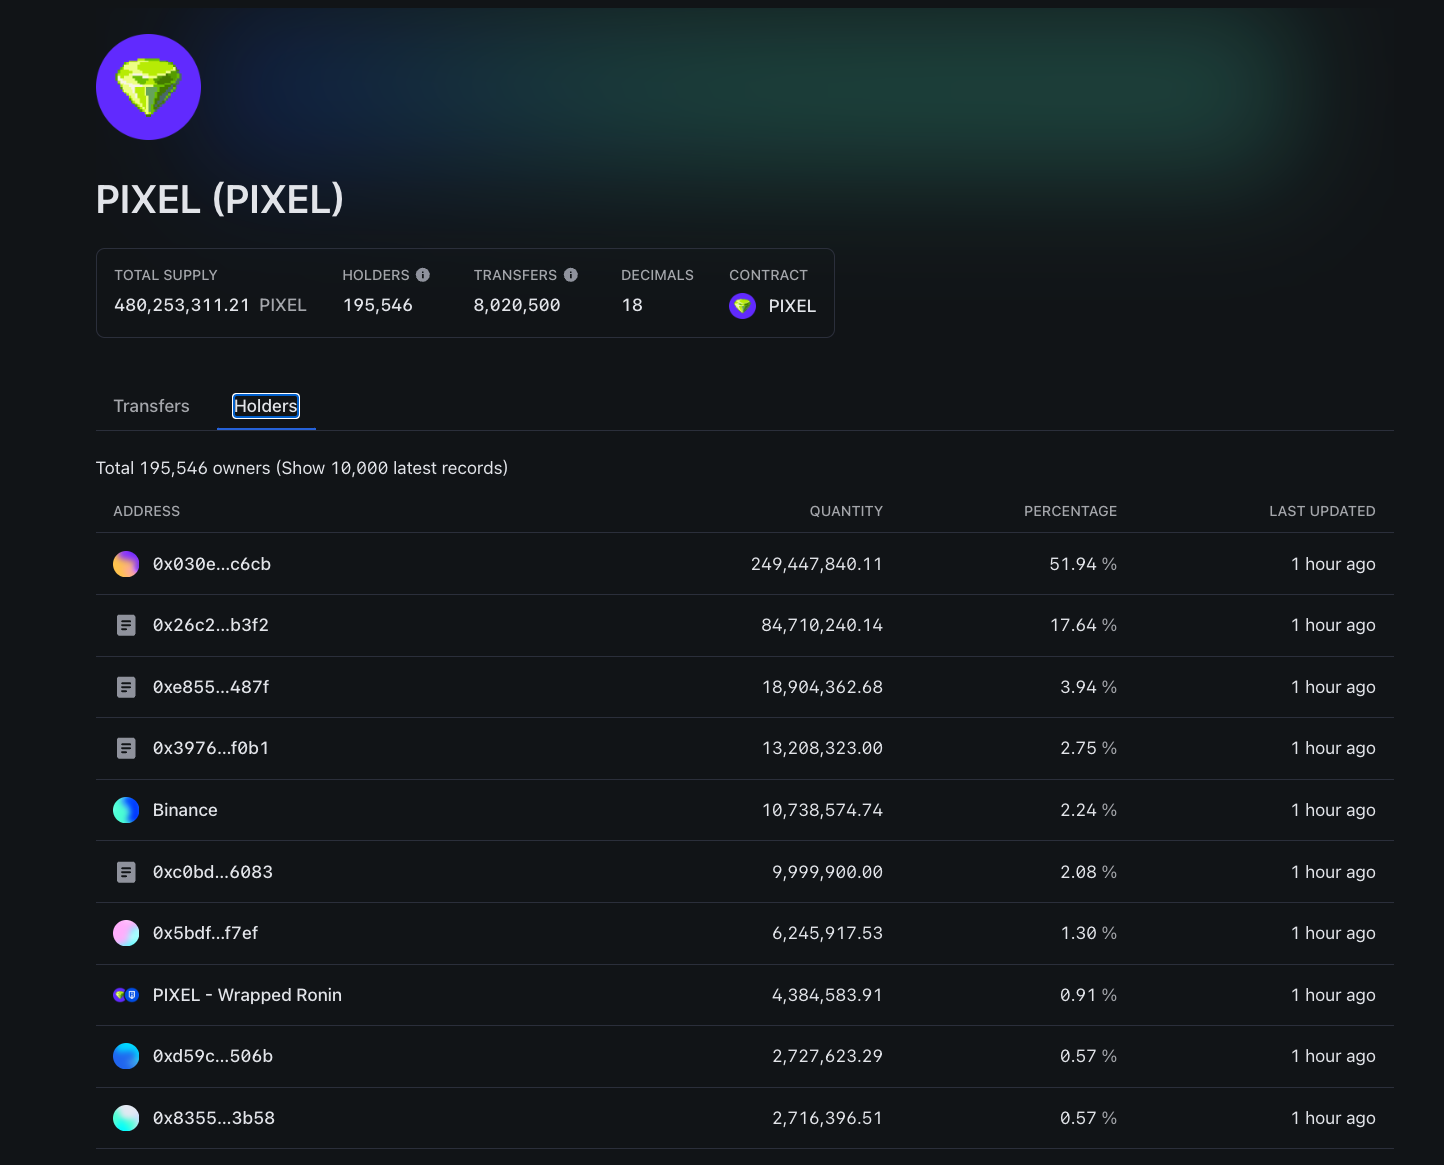Click the percentage 2.75 %
This screenshot has width=1444, height=1165.
1088,748
